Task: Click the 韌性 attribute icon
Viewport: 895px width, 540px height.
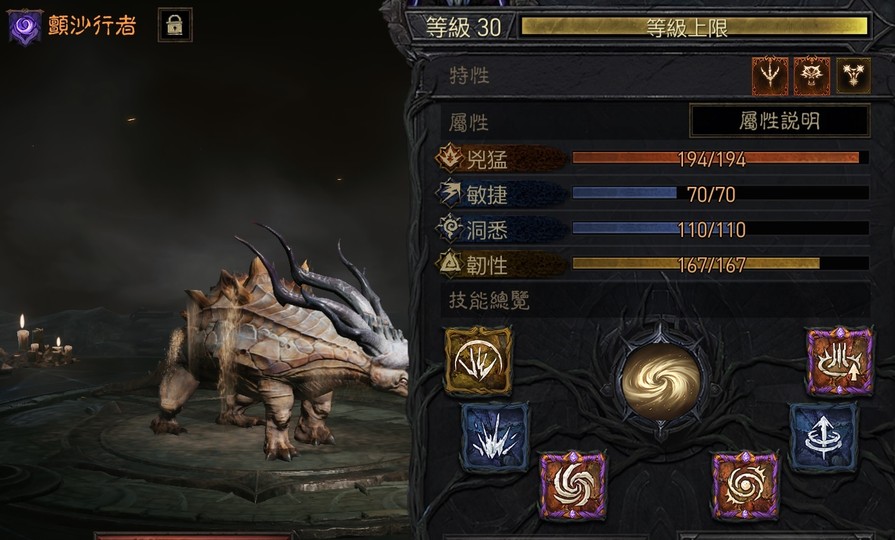Action: point(449,264)
